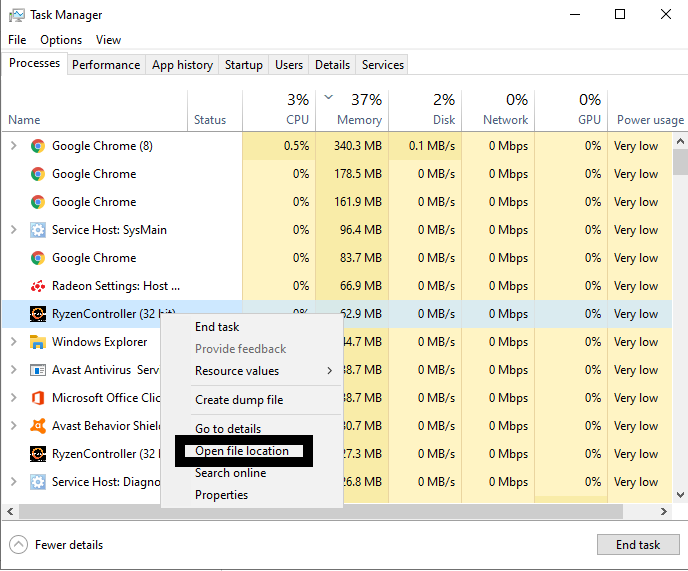Click the 96.4 MB memory value
Screen dimensions: 688x571
click(361, 230)
